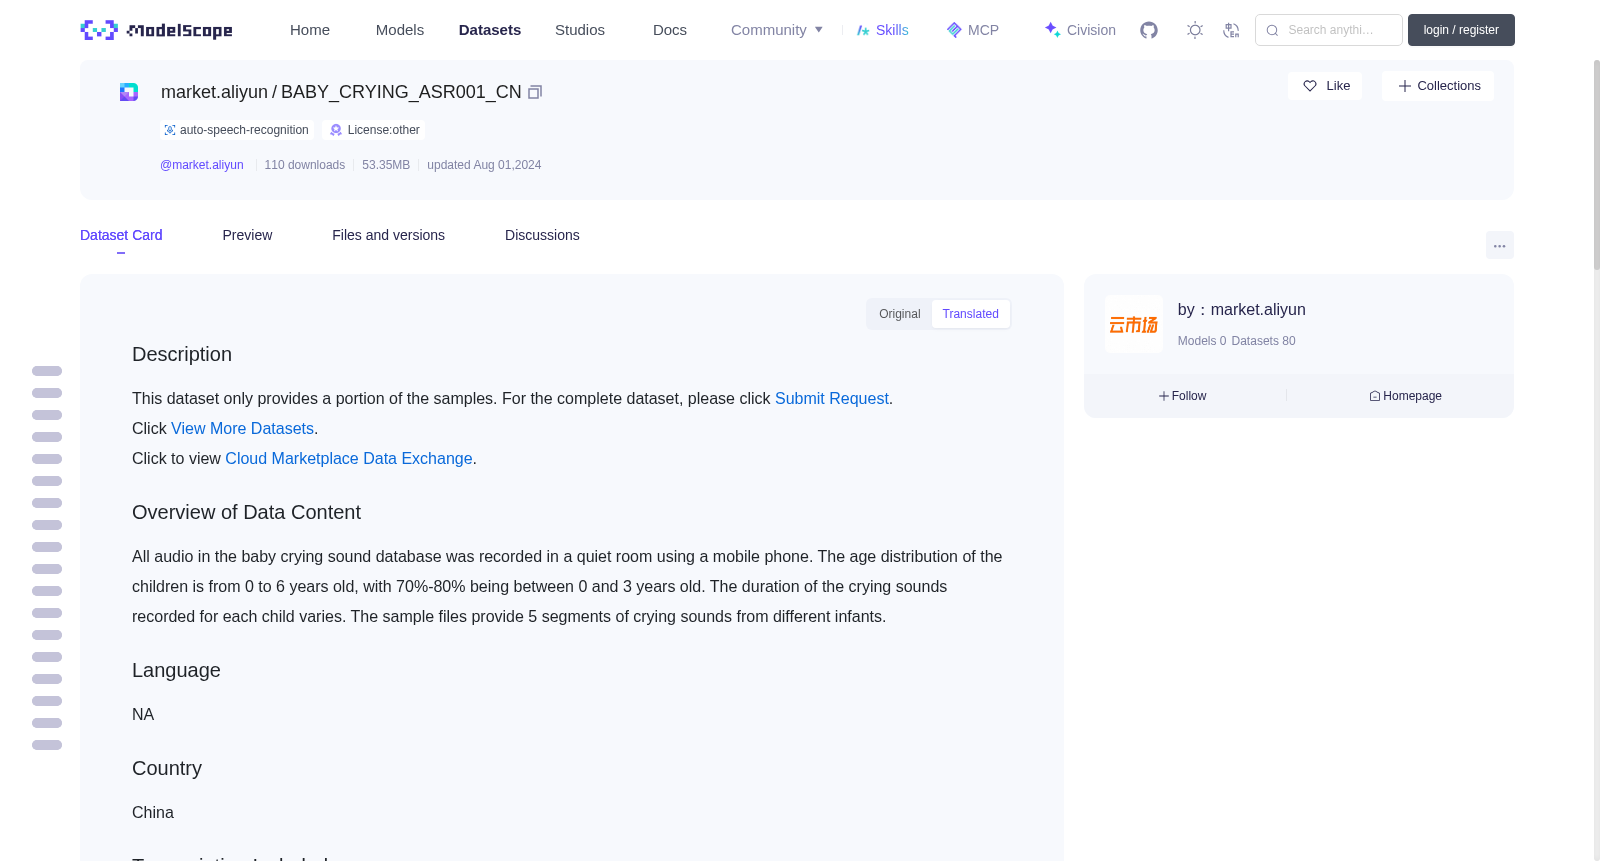Go to the Datasets nav item
This screenshot has height=861, width=1600.
(x=490, y=30)
